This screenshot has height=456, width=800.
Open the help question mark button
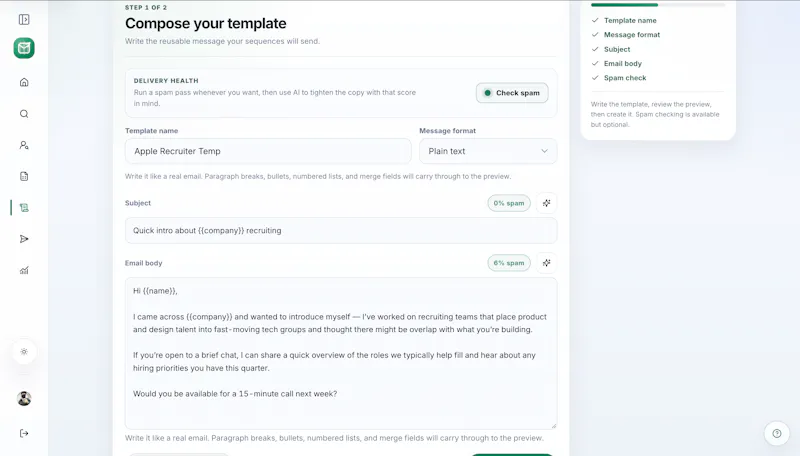(777, 434)
